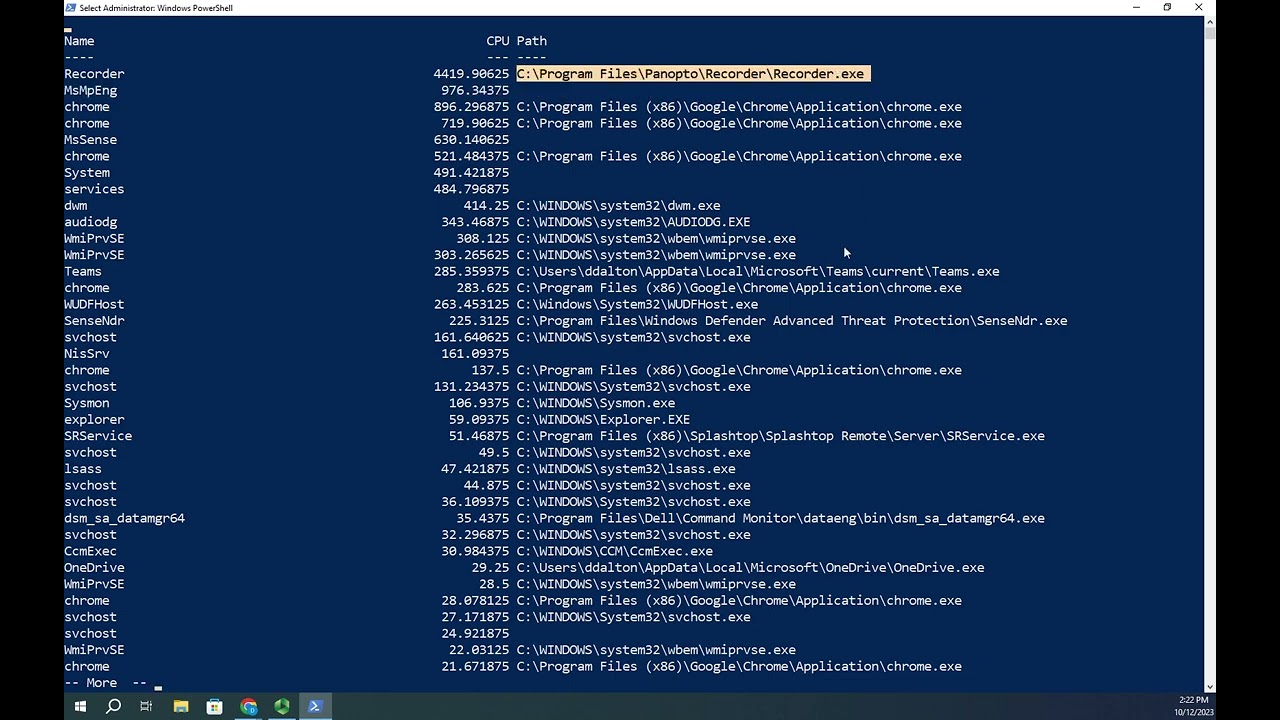Screen dimensions: 1280x720
Task: Click the SenseNdr.exe path
Action: (x=792, y=321)
